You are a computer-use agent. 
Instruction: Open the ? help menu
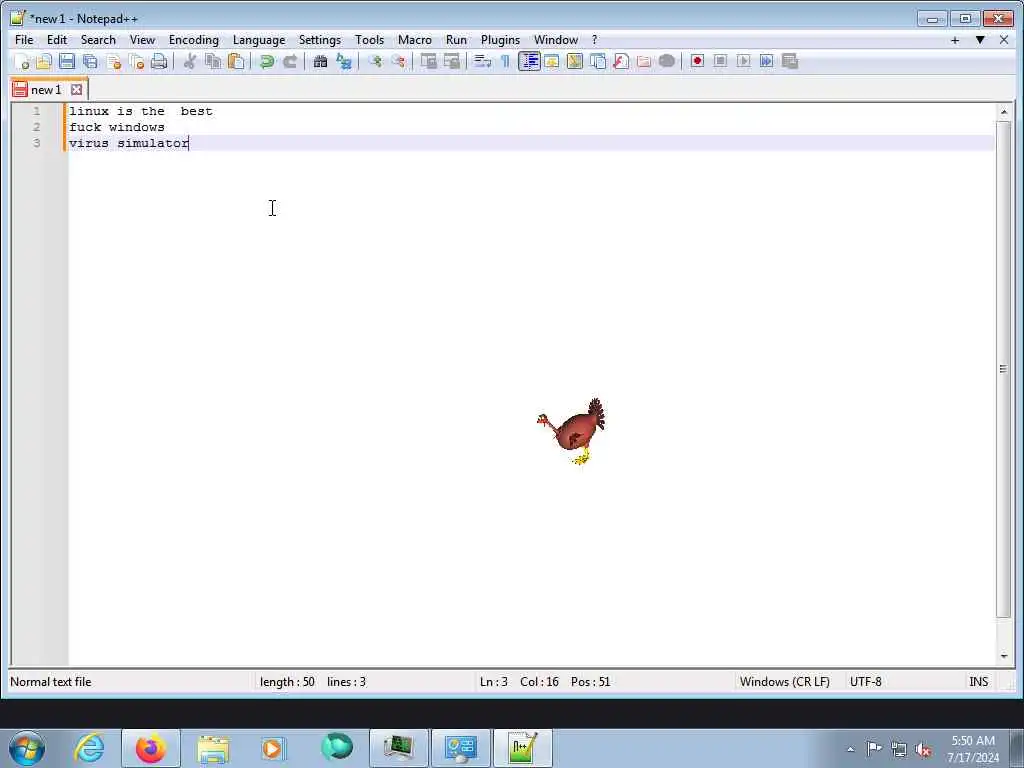click(594, 40)
